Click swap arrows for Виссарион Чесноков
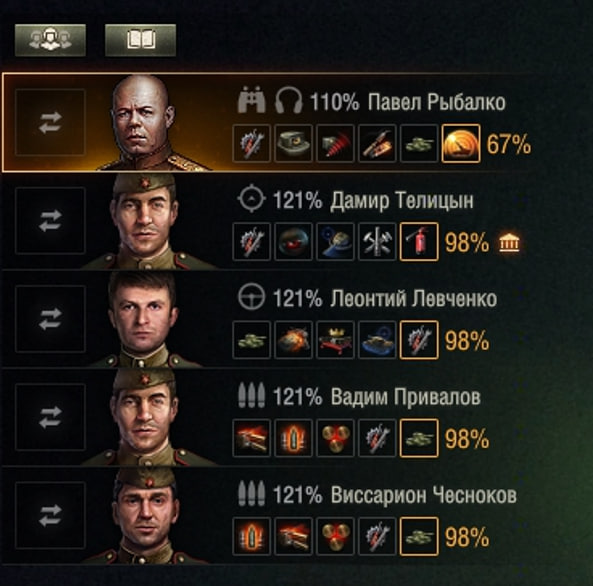 click(50, 515)
